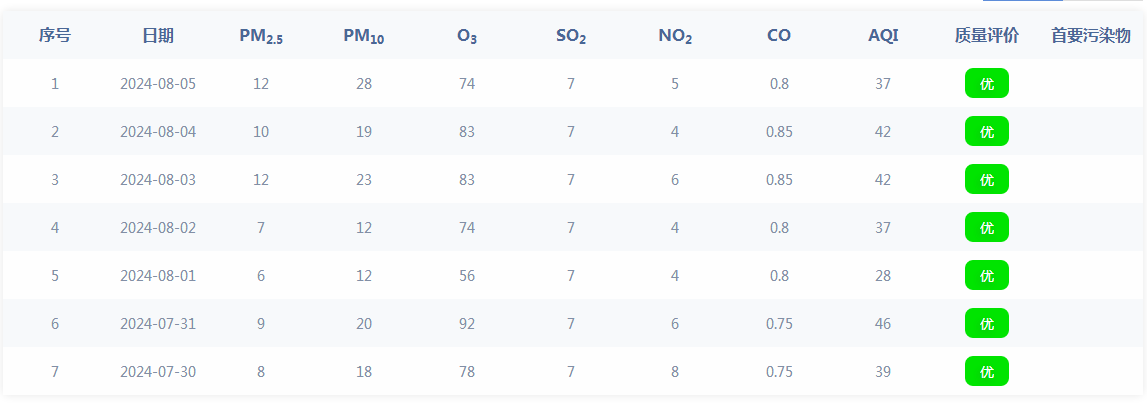Click the 日期 column header
The image size is (1147, 403).
[x=158, y=35]
